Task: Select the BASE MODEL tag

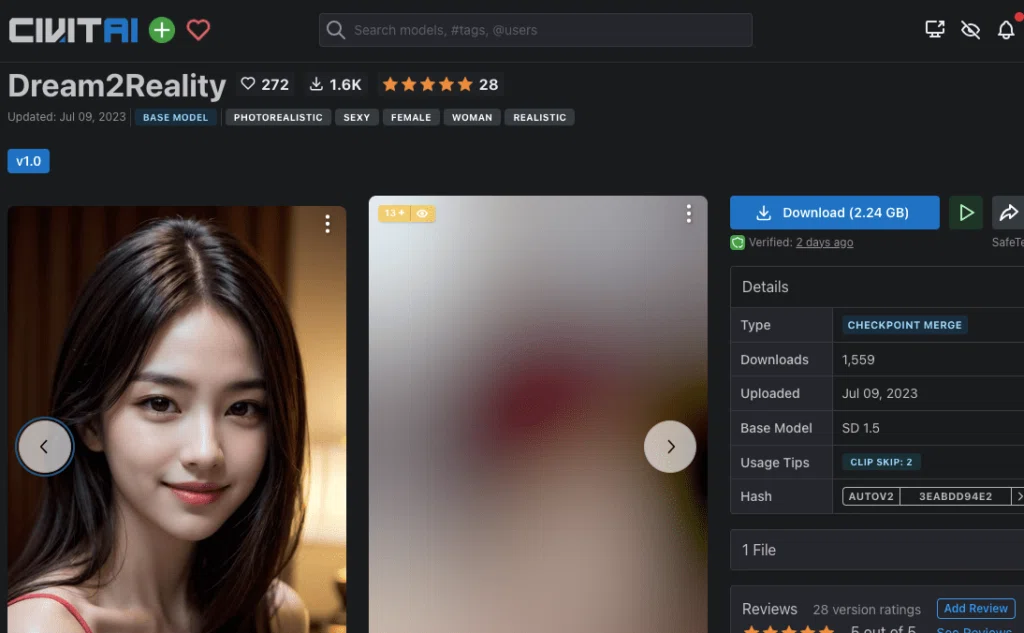Action: tap(175, 118)
